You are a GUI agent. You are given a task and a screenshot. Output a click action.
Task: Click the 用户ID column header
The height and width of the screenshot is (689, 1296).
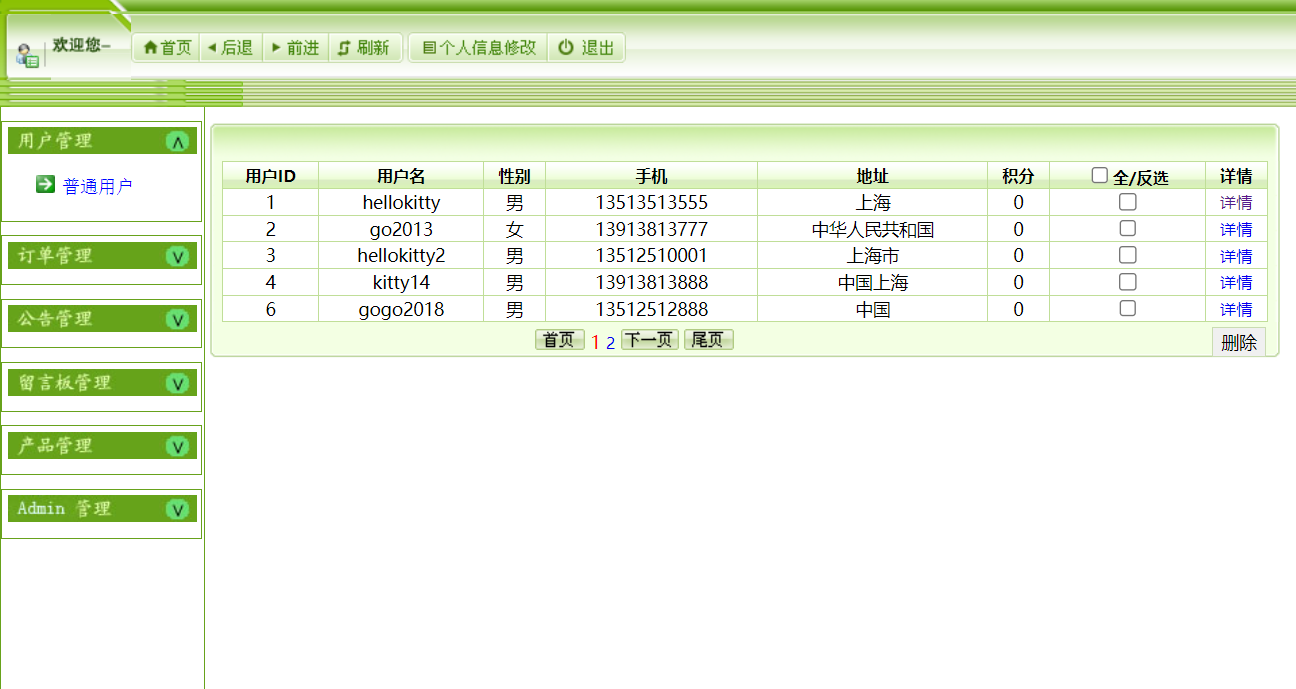(x=270, y=176)
